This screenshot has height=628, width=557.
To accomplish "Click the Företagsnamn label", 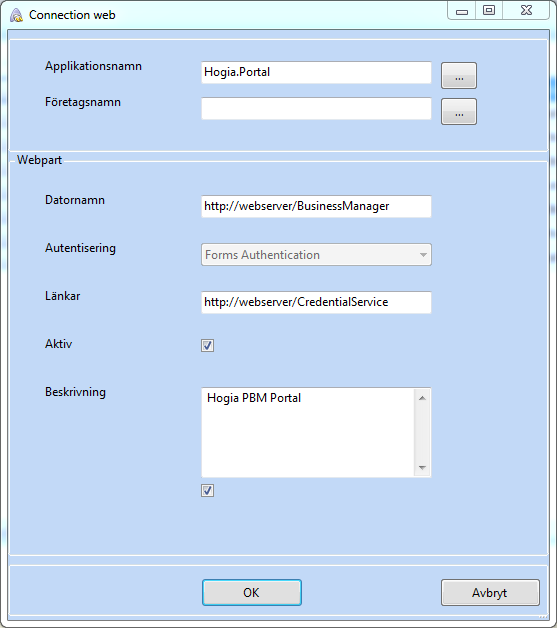I will click(x=82, y=102).
